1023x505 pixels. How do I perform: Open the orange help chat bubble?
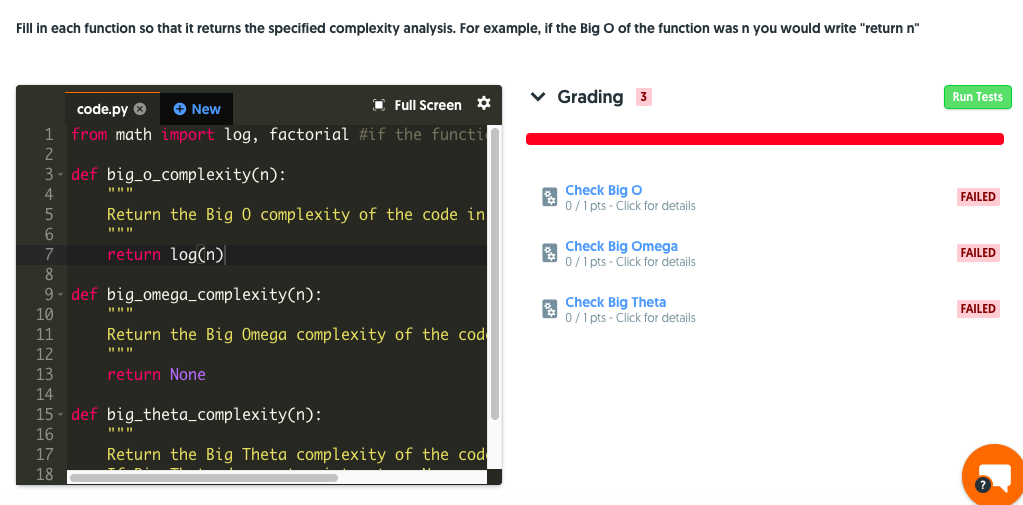995,475
